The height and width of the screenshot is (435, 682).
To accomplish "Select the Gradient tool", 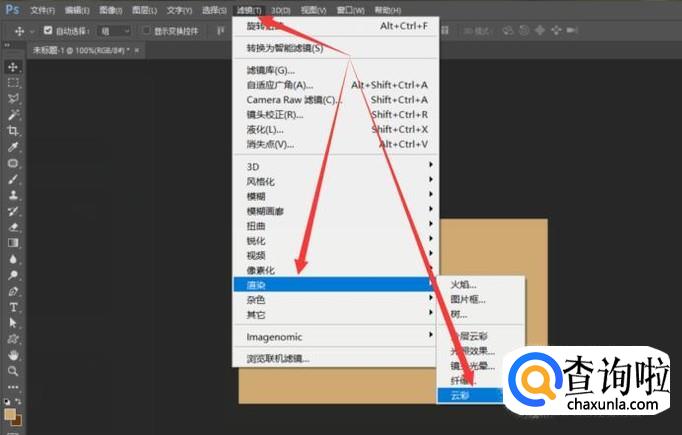I will click(x=13, y=243).
